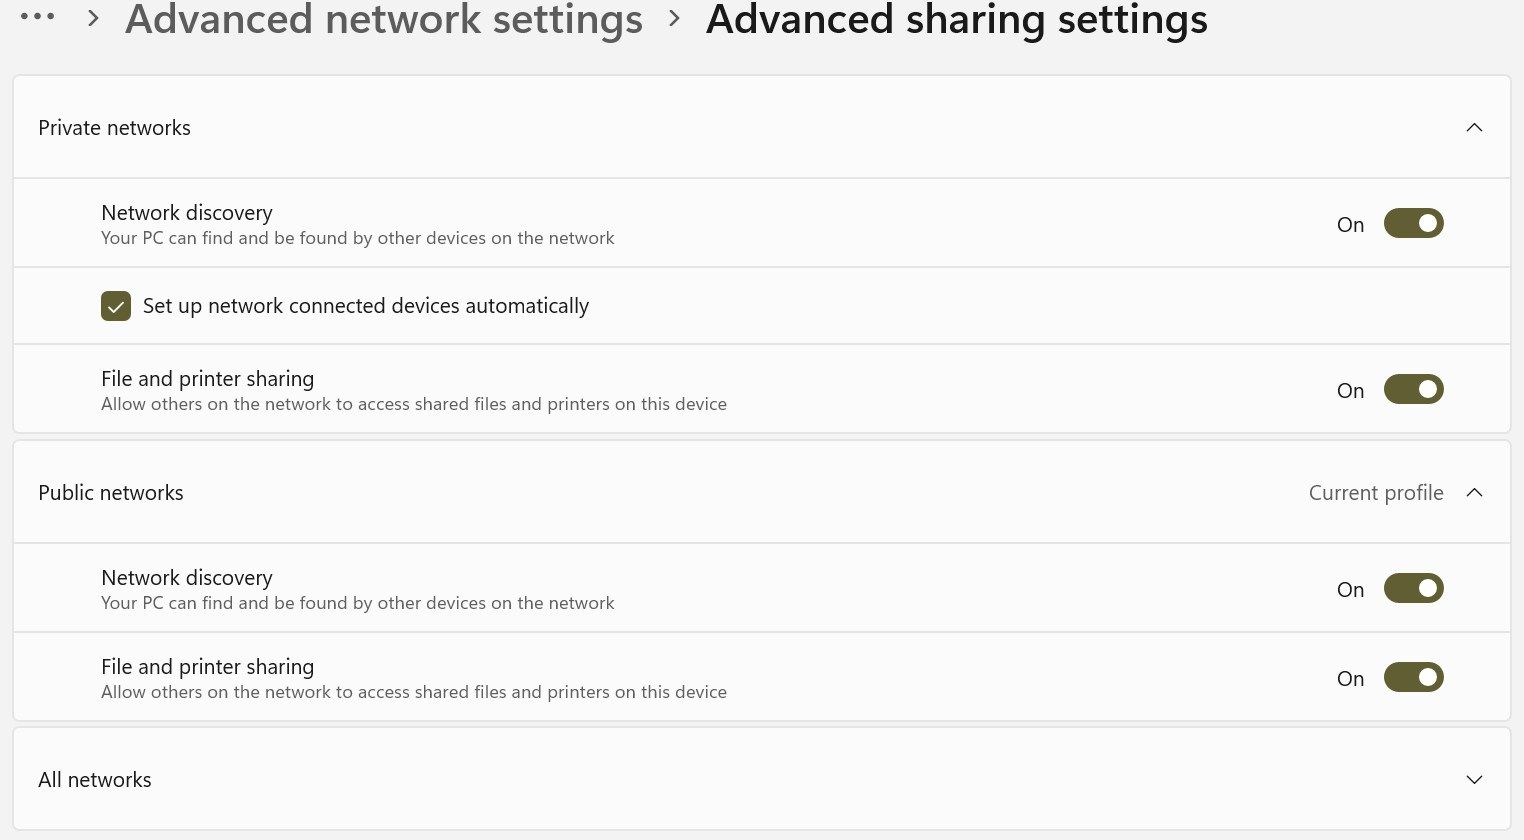Turn off Network discovery under Private networks
1524x840 pixels.
pyautogui.click(x=1413, y=223)
